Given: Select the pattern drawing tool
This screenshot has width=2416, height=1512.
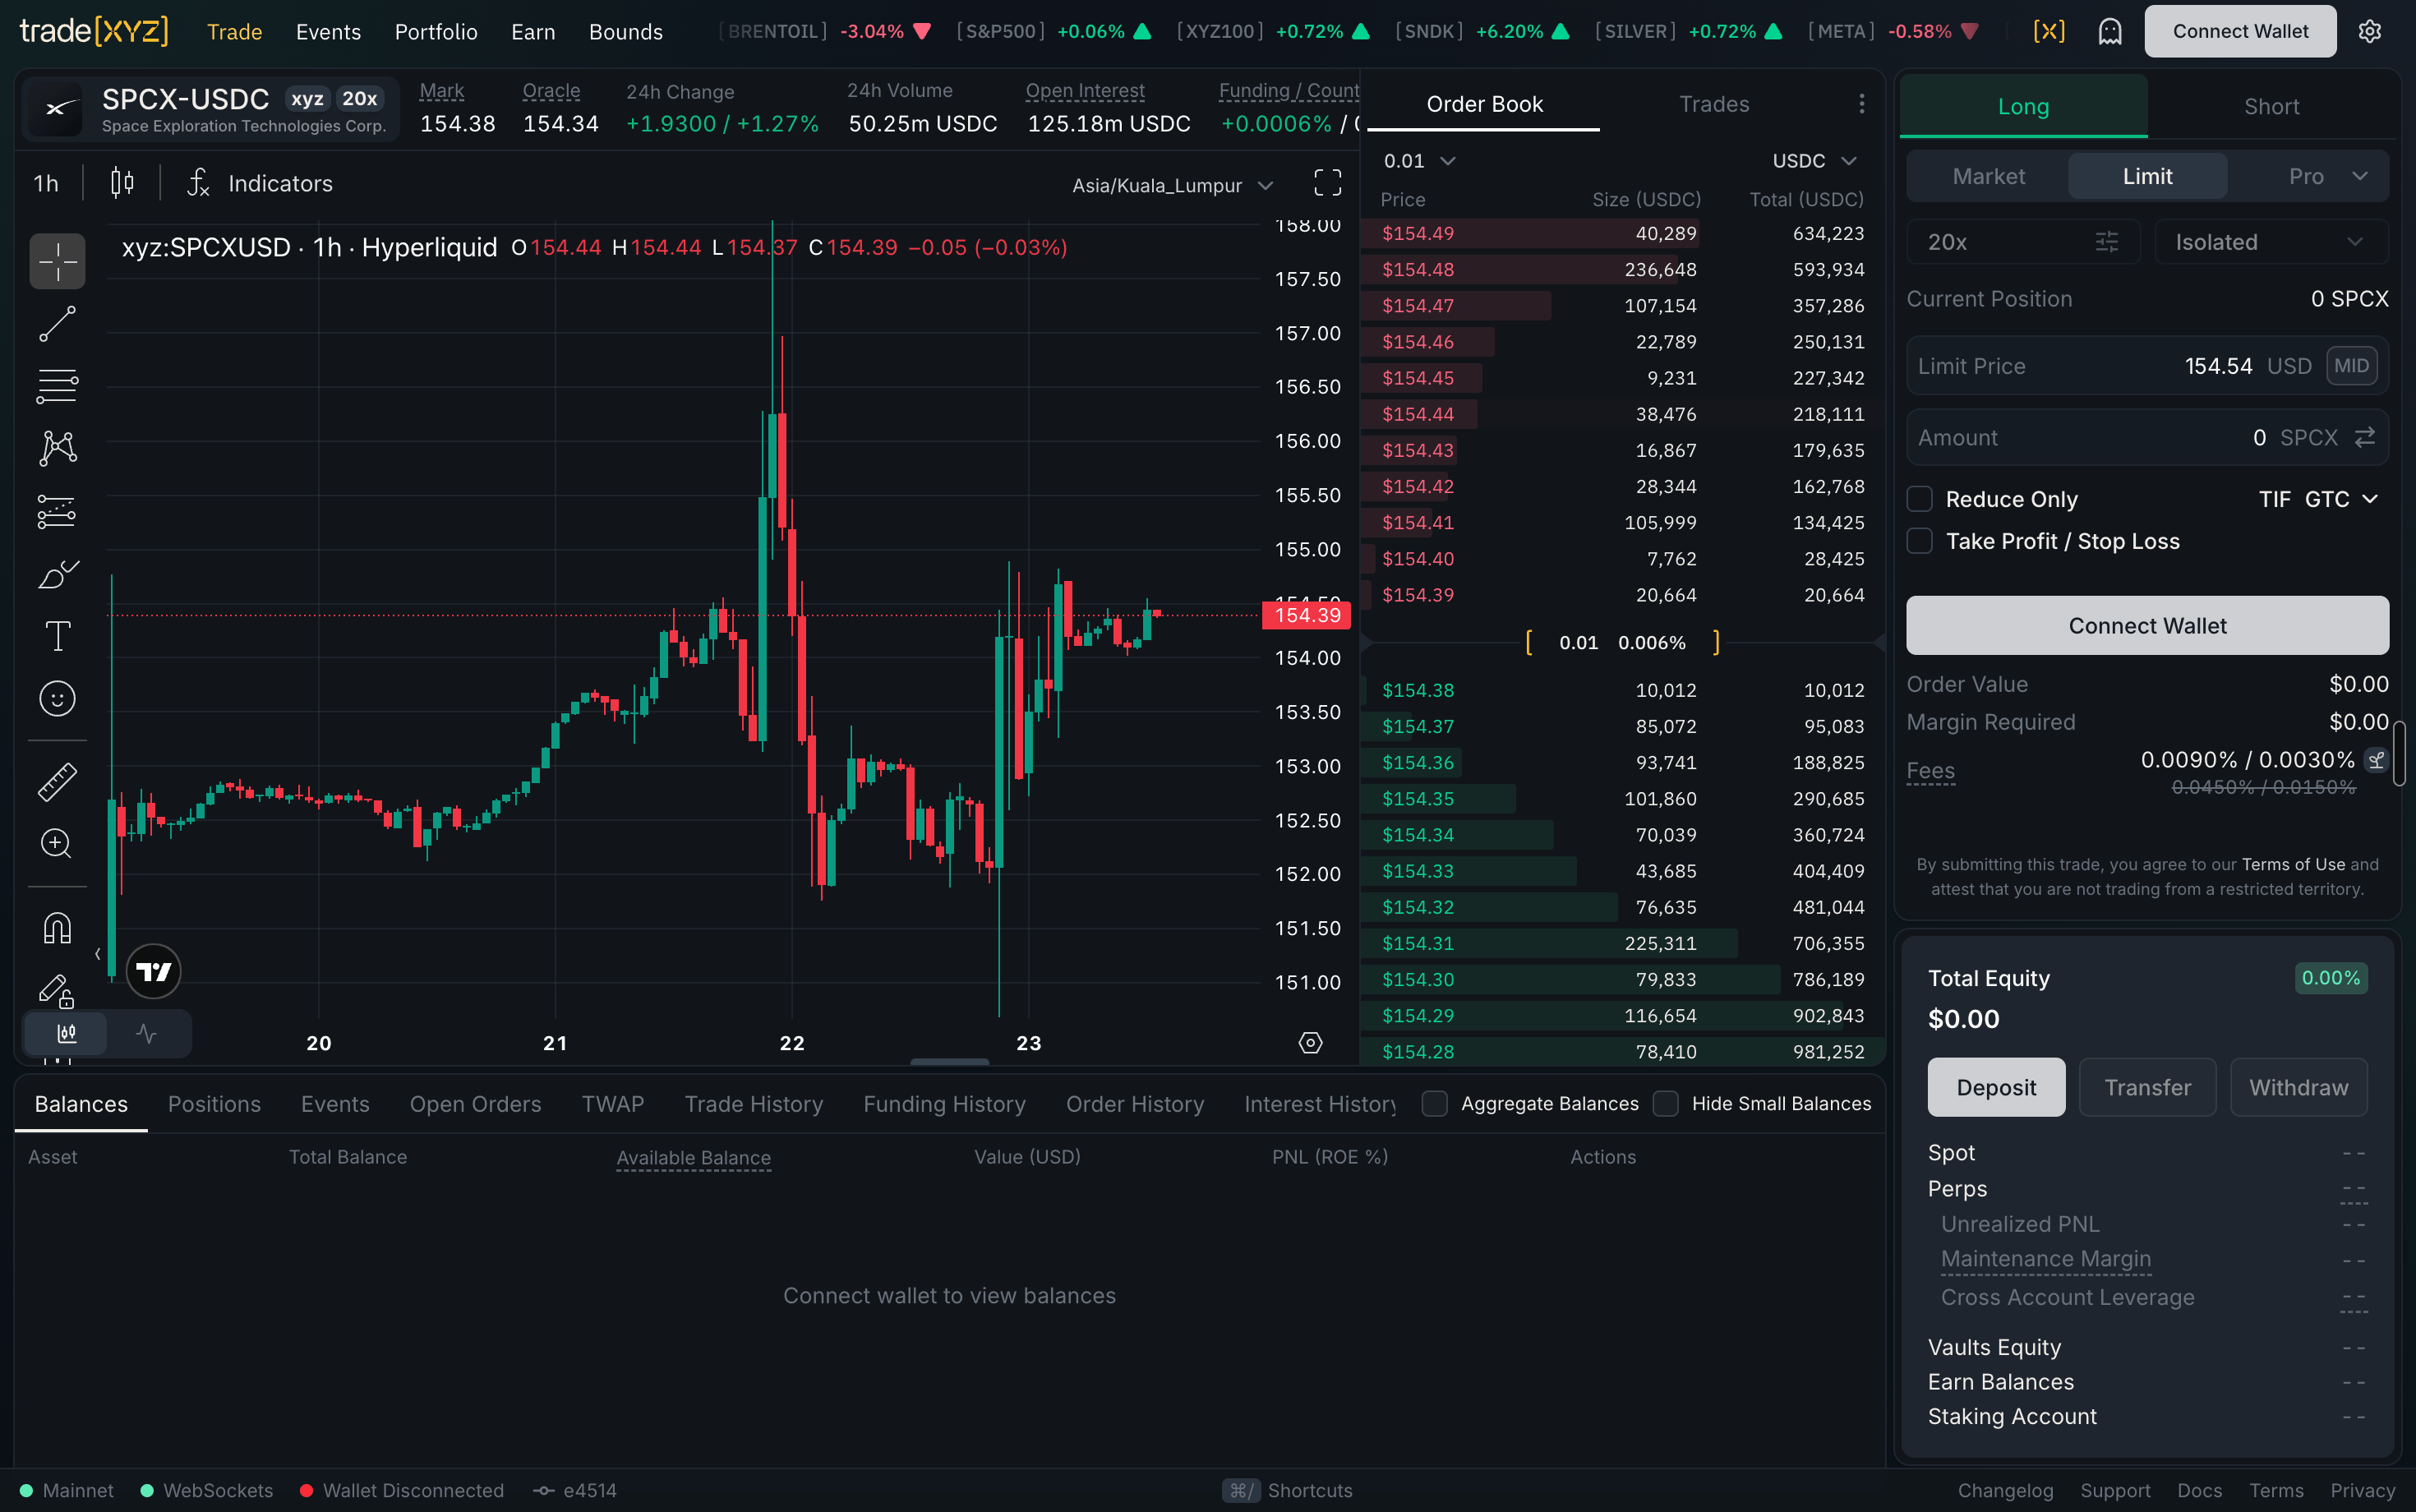Looking at the screenshot, I should [57, 448].
